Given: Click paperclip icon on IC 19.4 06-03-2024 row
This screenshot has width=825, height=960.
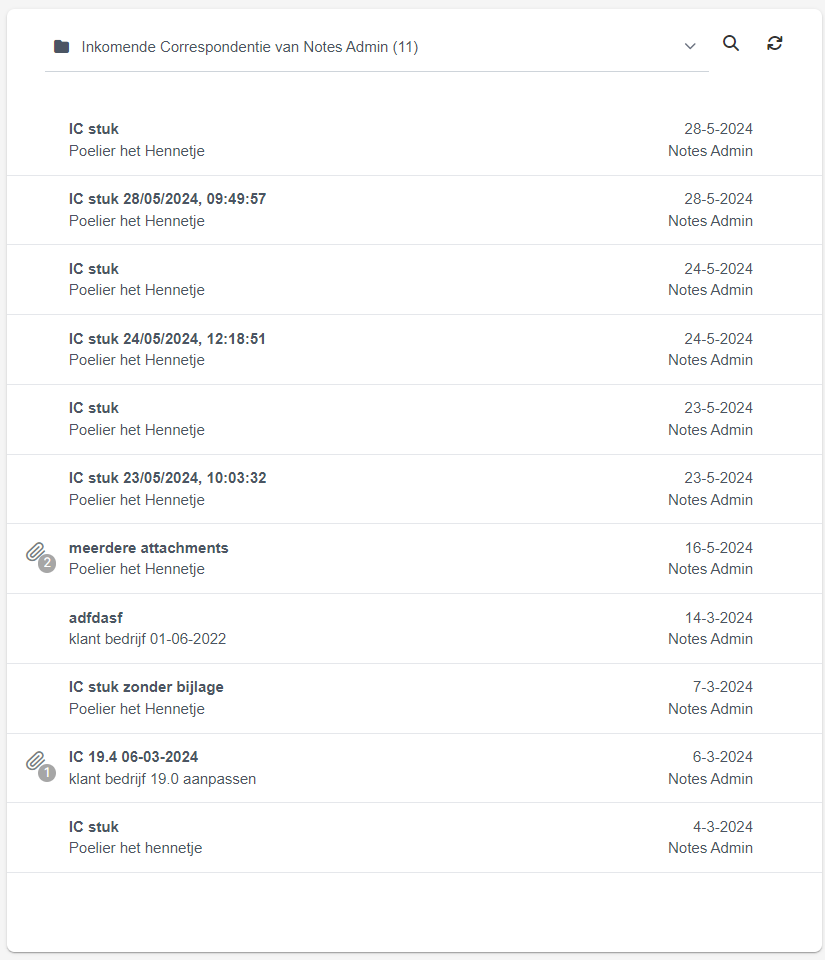Looking at the screenshot, I should 40,767.
